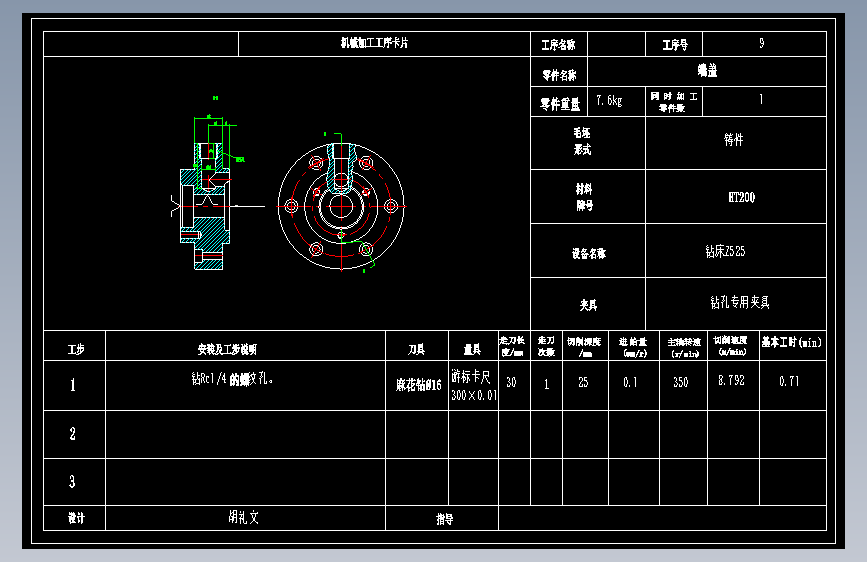Select the basic time value 0.71
The width and height of the screenshot is (867, 562).
coord(789,381)
